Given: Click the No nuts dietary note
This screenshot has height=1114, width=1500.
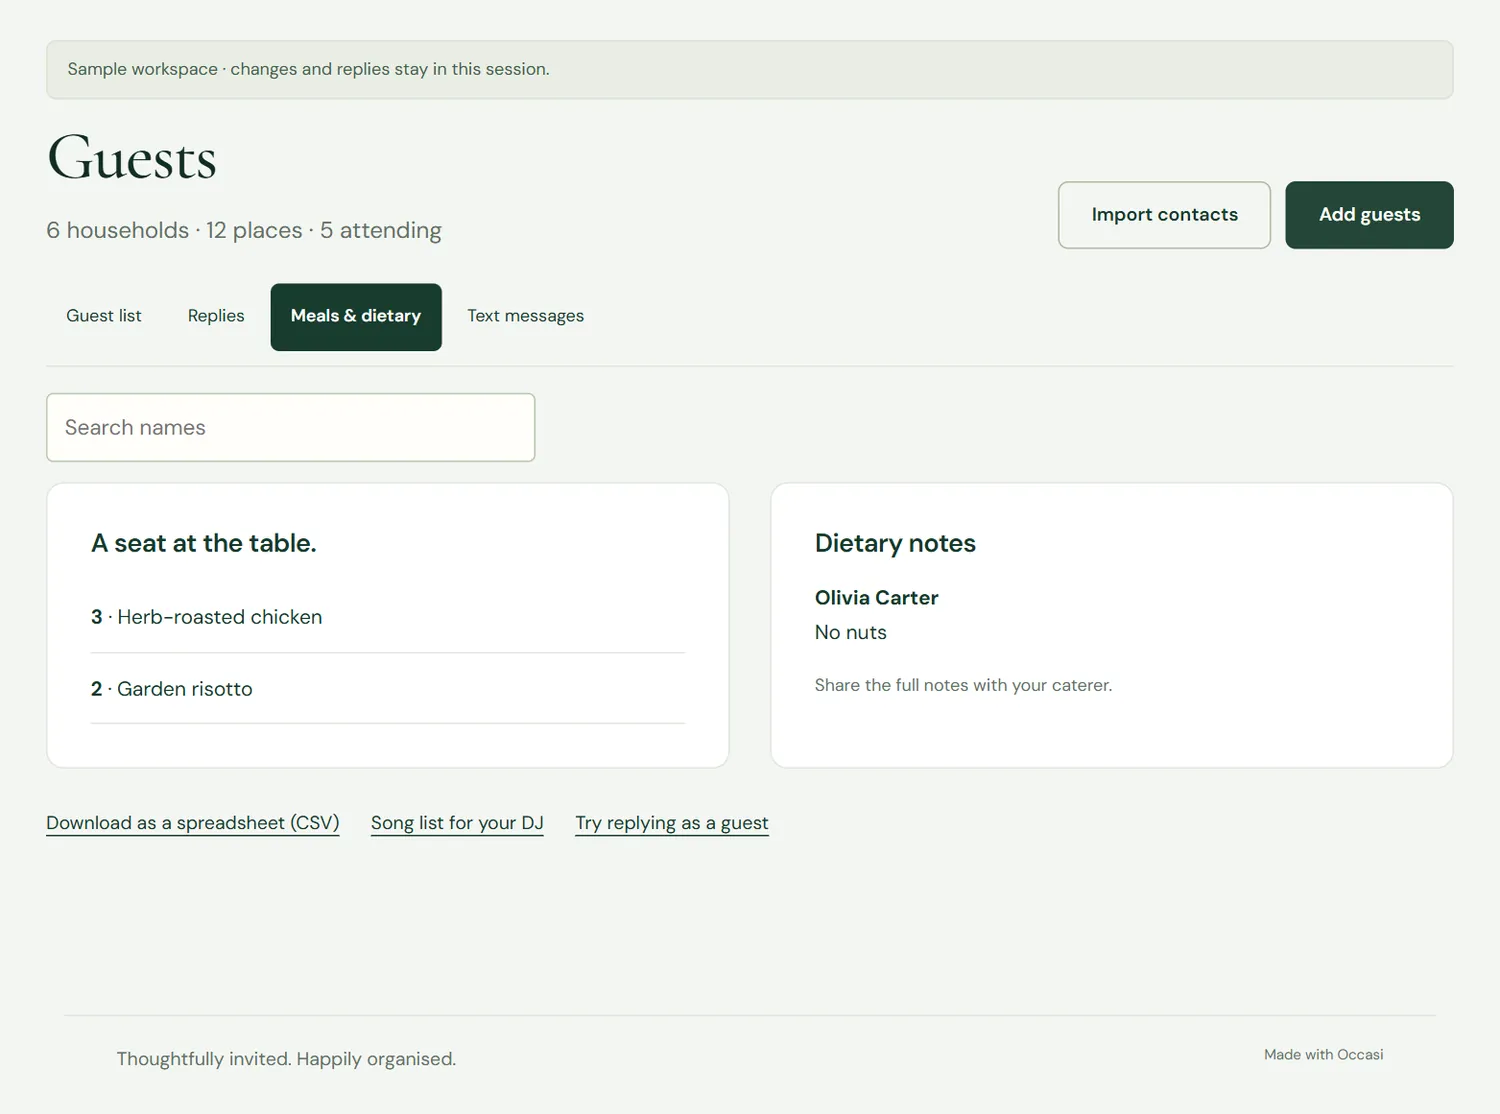Looking at the screenshot, I should (851, 632).
